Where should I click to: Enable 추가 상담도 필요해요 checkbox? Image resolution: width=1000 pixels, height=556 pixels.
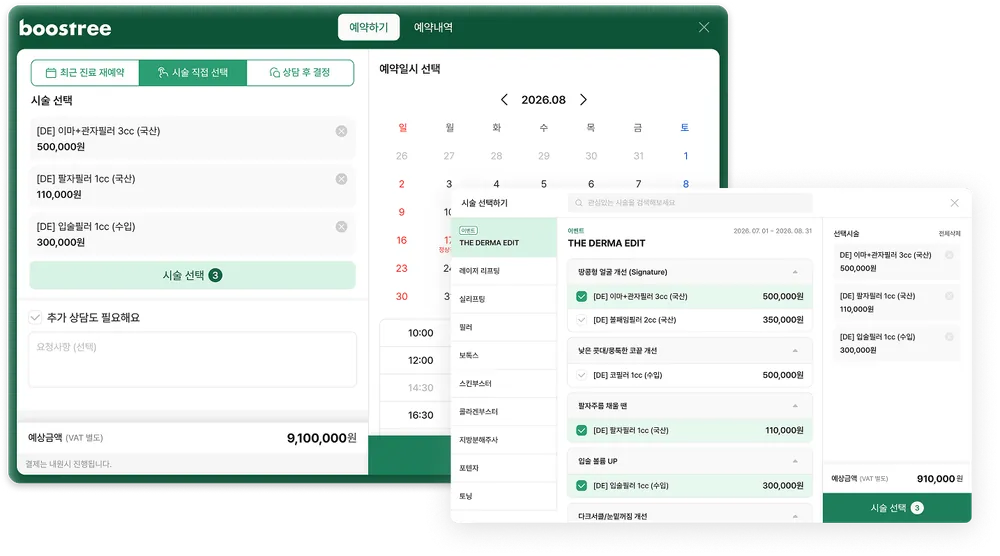pos(35,317)
